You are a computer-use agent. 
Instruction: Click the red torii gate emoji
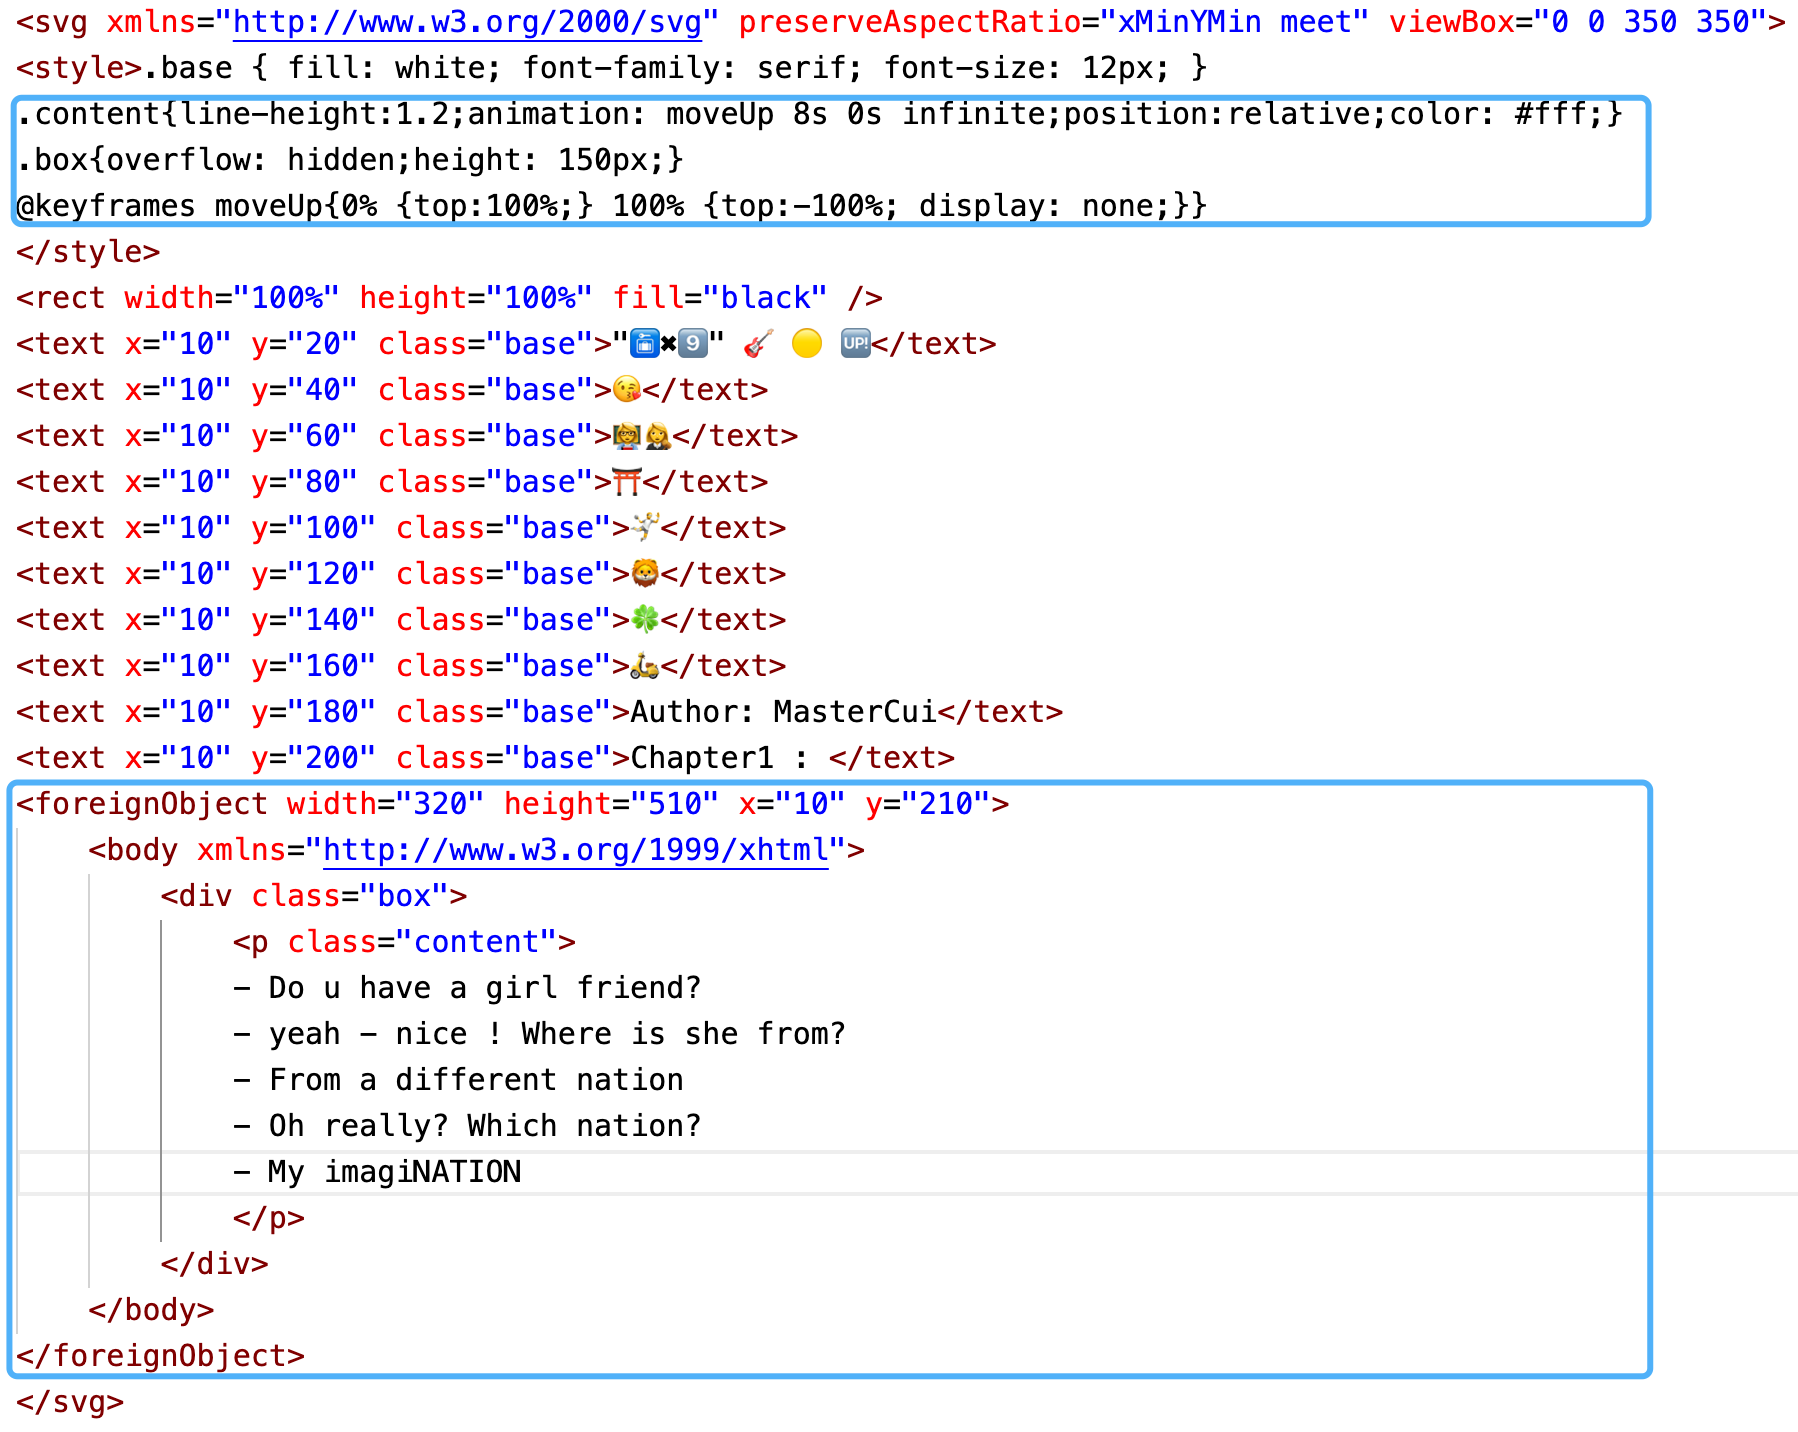tap(627, 482)
